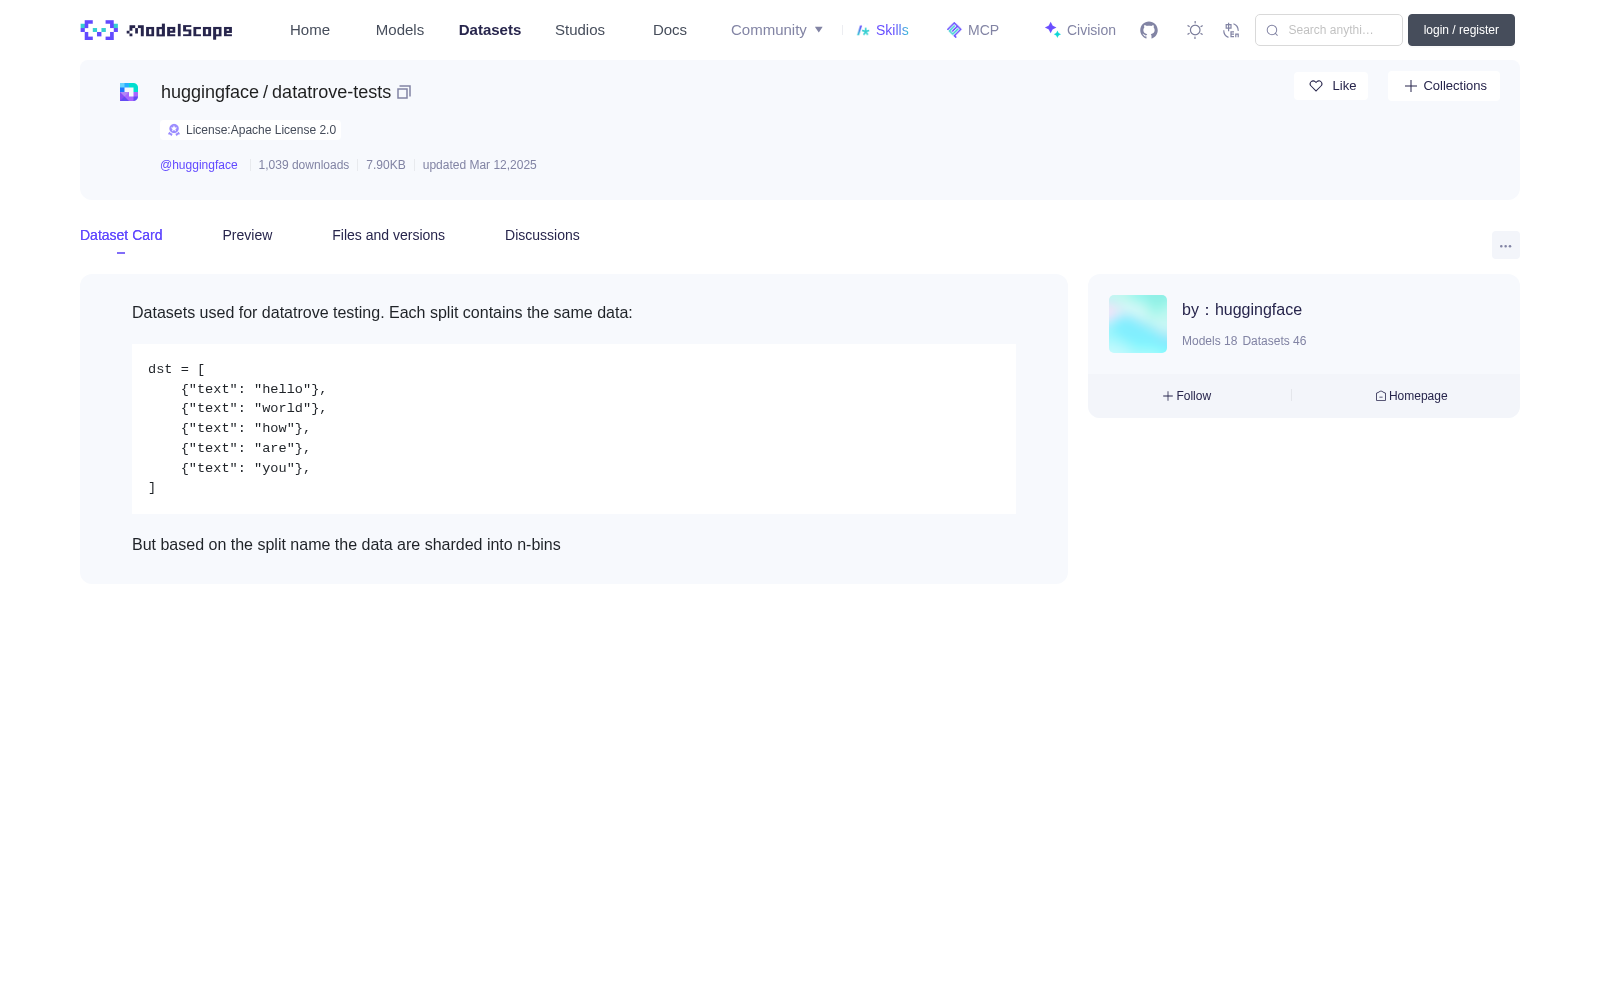The width and height of the screenshot is (1600, 1000).
Task: Open the GitHub icon link
Action: point(1149,30)
